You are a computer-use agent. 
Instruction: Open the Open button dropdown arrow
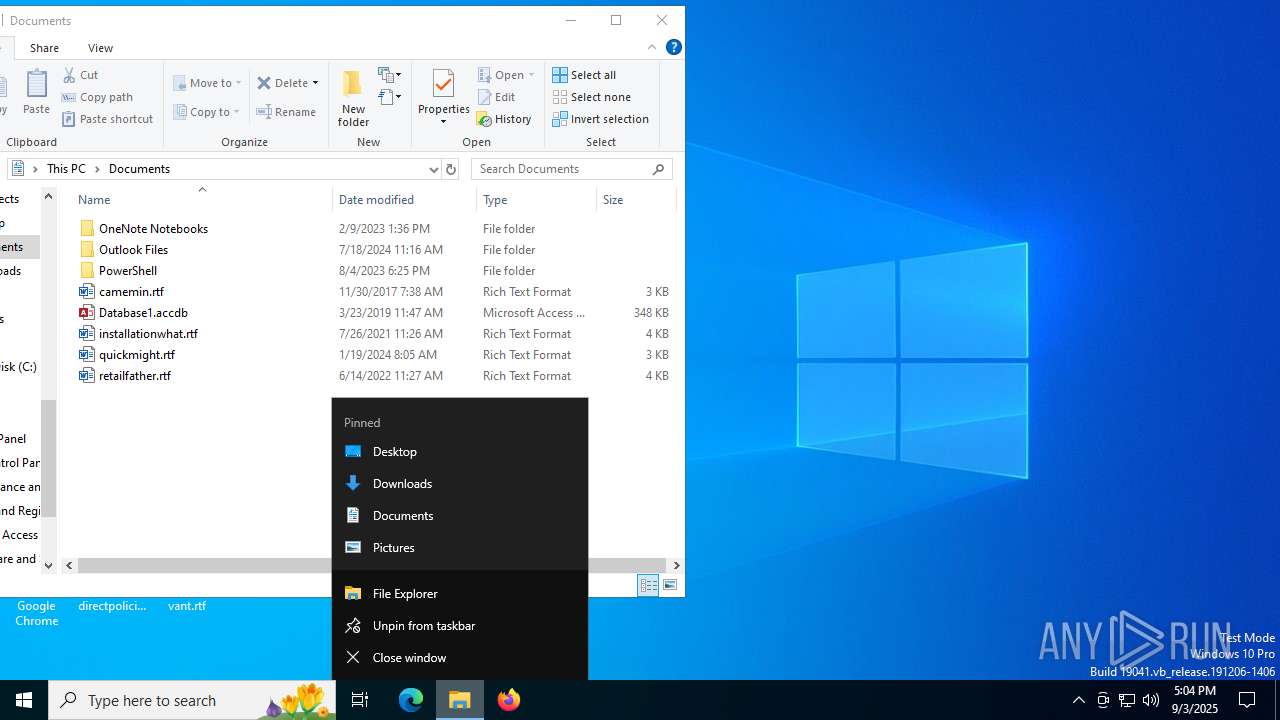click(x=531, y=75)
